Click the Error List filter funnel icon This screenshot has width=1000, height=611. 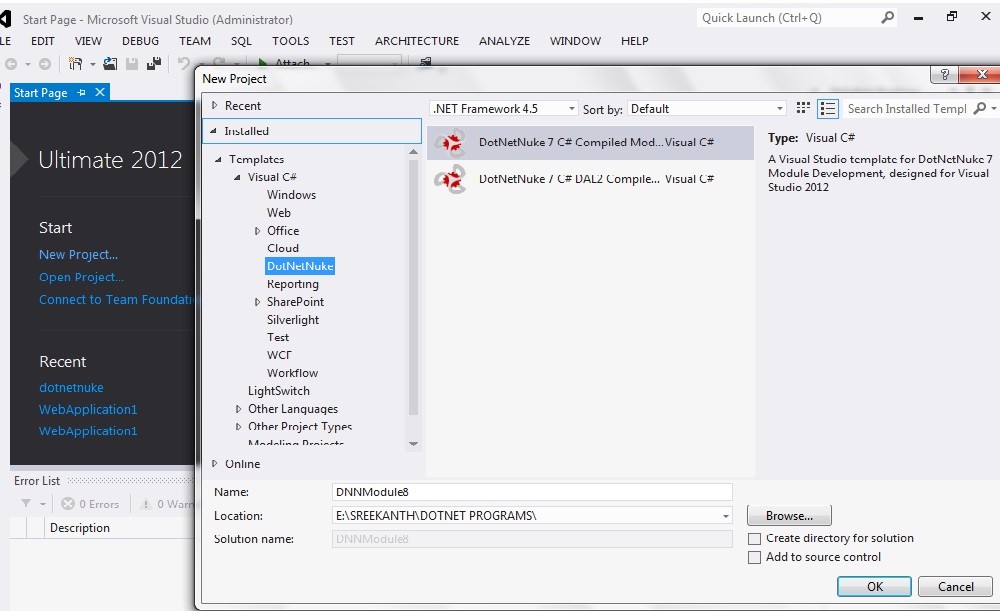[x=26, y=503]
